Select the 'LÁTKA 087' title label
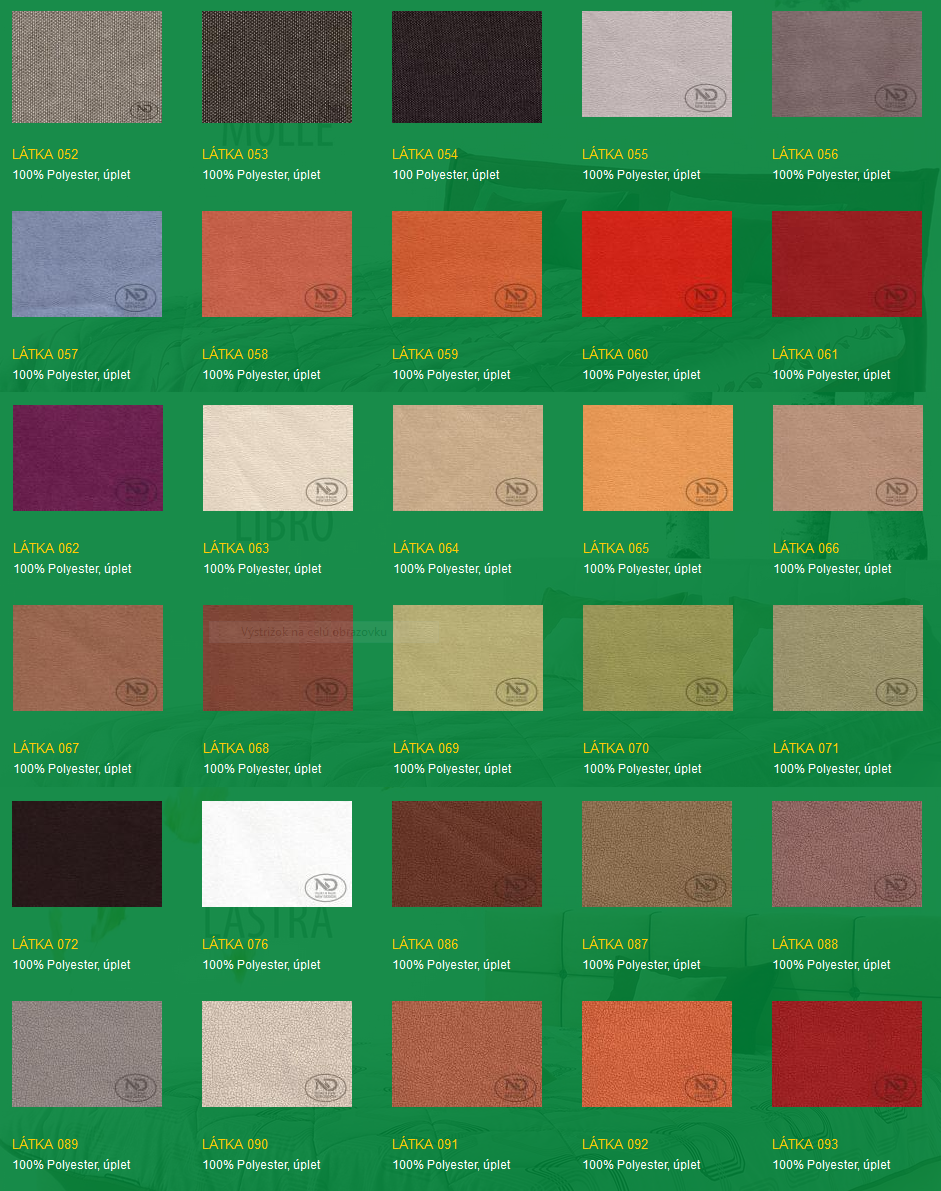 tap(615, 944)
